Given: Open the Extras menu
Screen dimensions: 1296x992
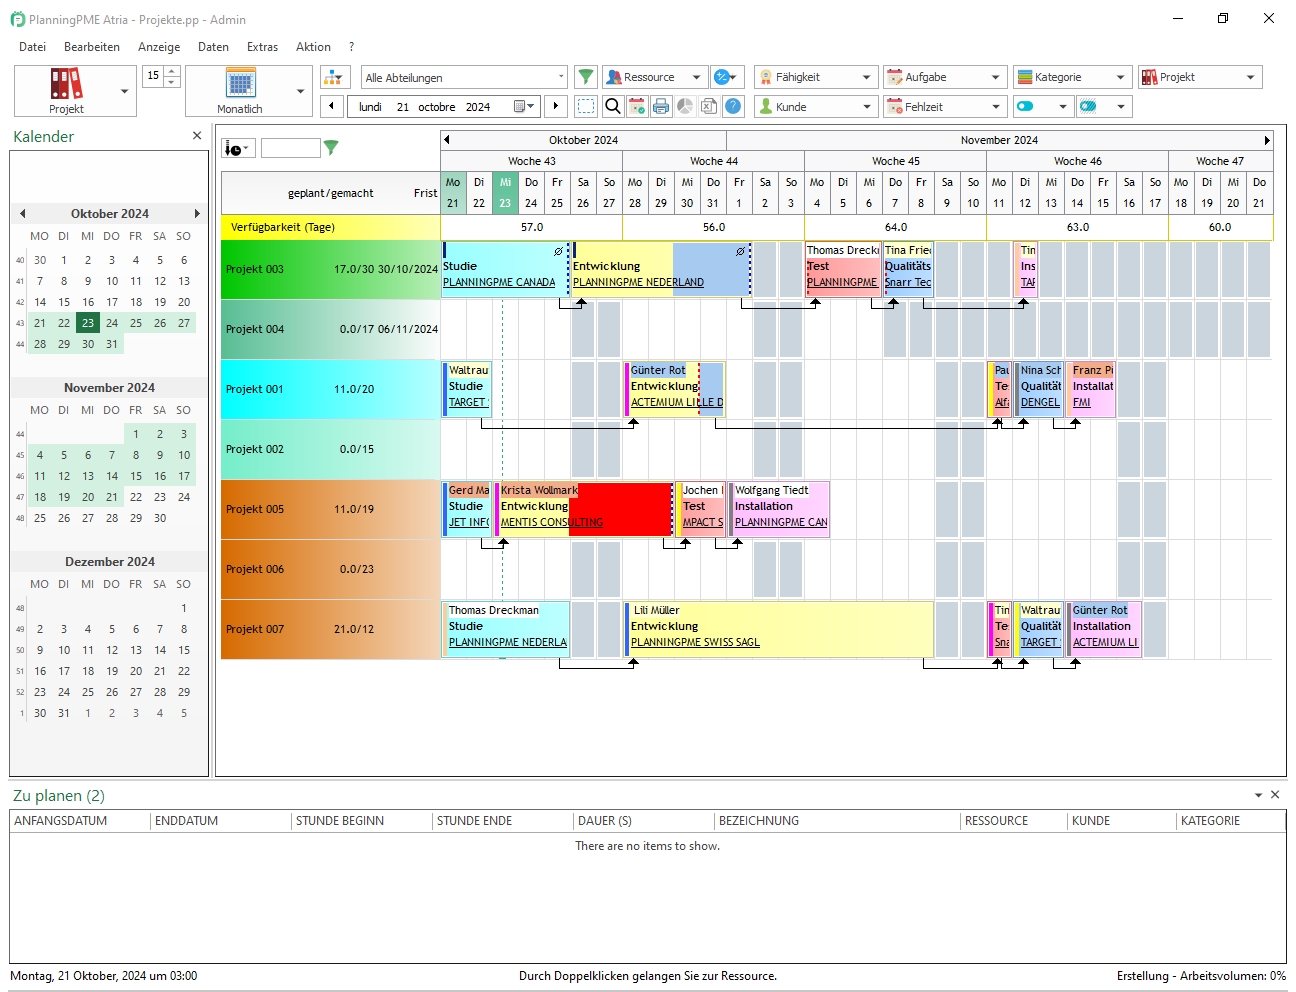Looking at the screenshot, I should [x=262, y=47].
